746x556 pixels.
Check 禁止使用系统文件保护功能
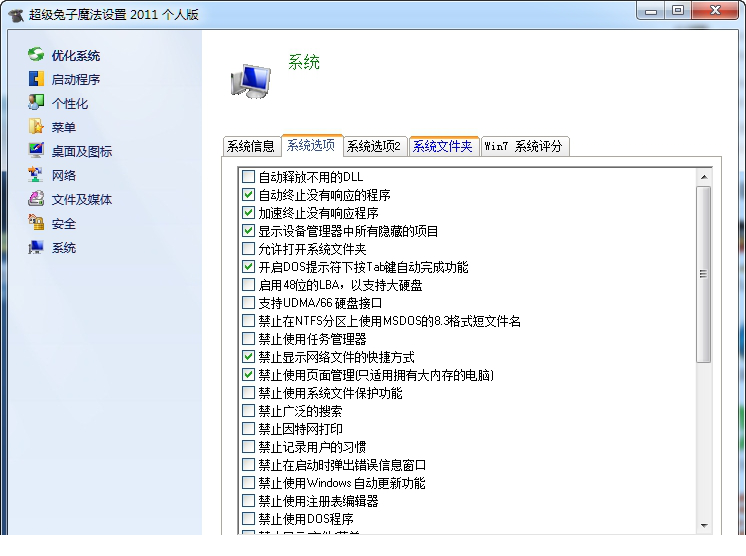(248, 393)
